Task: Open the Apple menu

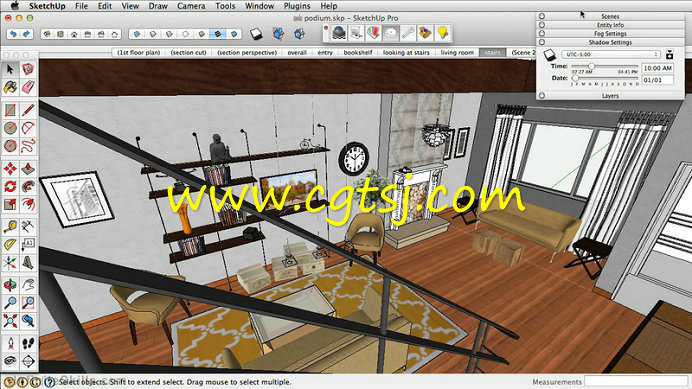Action: click(x=15, y=6)
